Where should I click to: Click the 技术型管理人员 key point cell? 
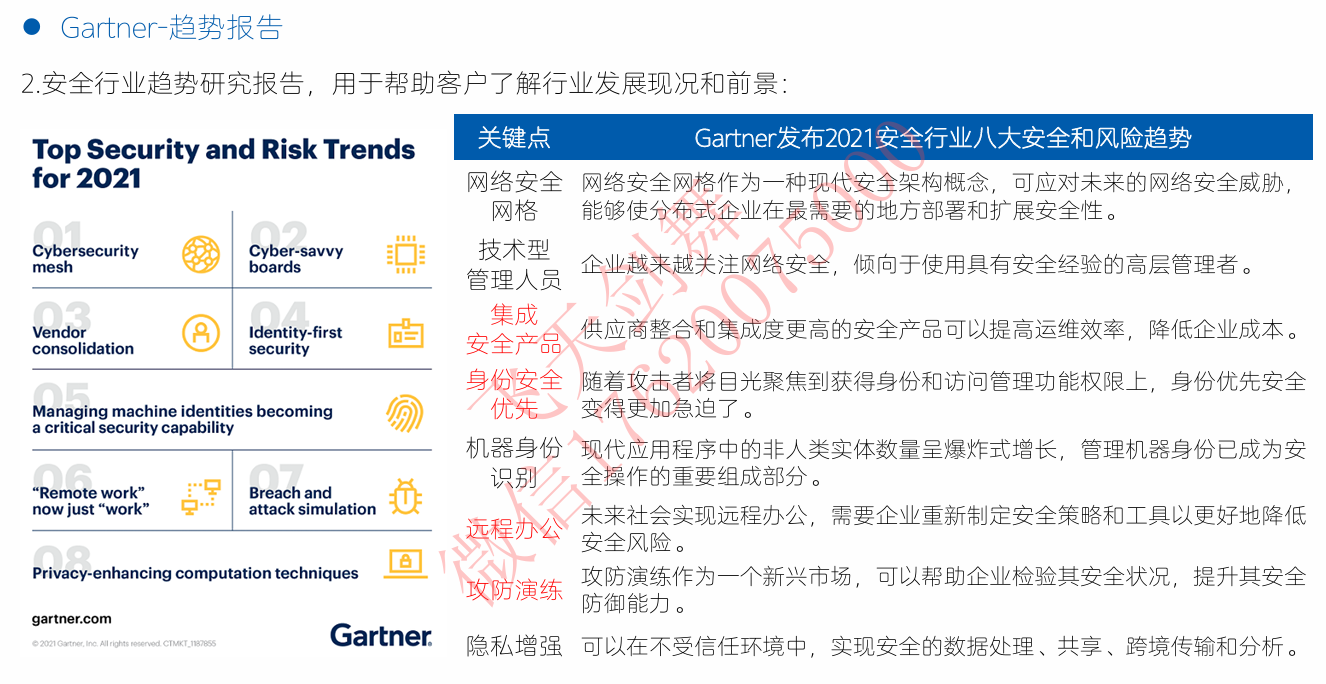point(514,265)
